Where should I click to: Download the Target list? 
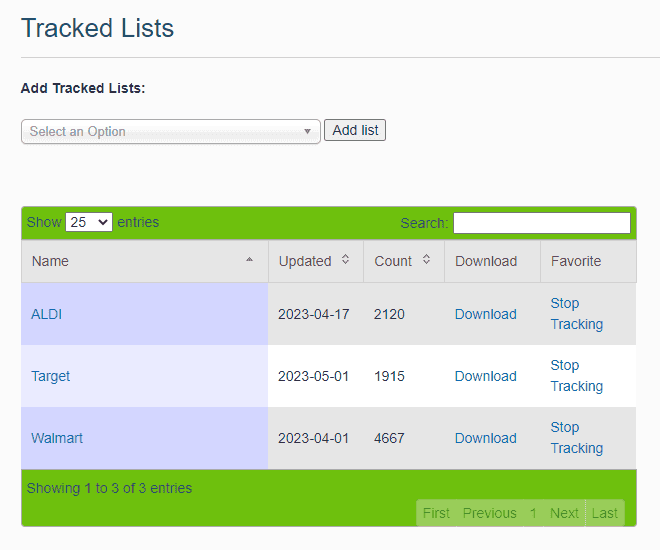click(485, 376)
